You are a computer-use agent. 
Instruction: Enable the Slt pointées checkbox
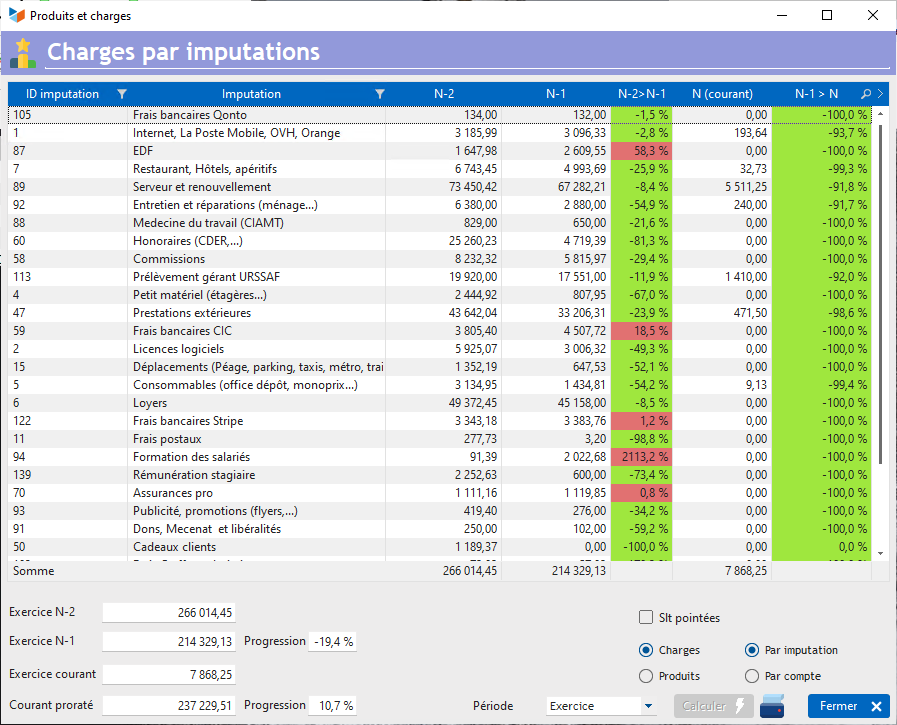tap(646, 618)
